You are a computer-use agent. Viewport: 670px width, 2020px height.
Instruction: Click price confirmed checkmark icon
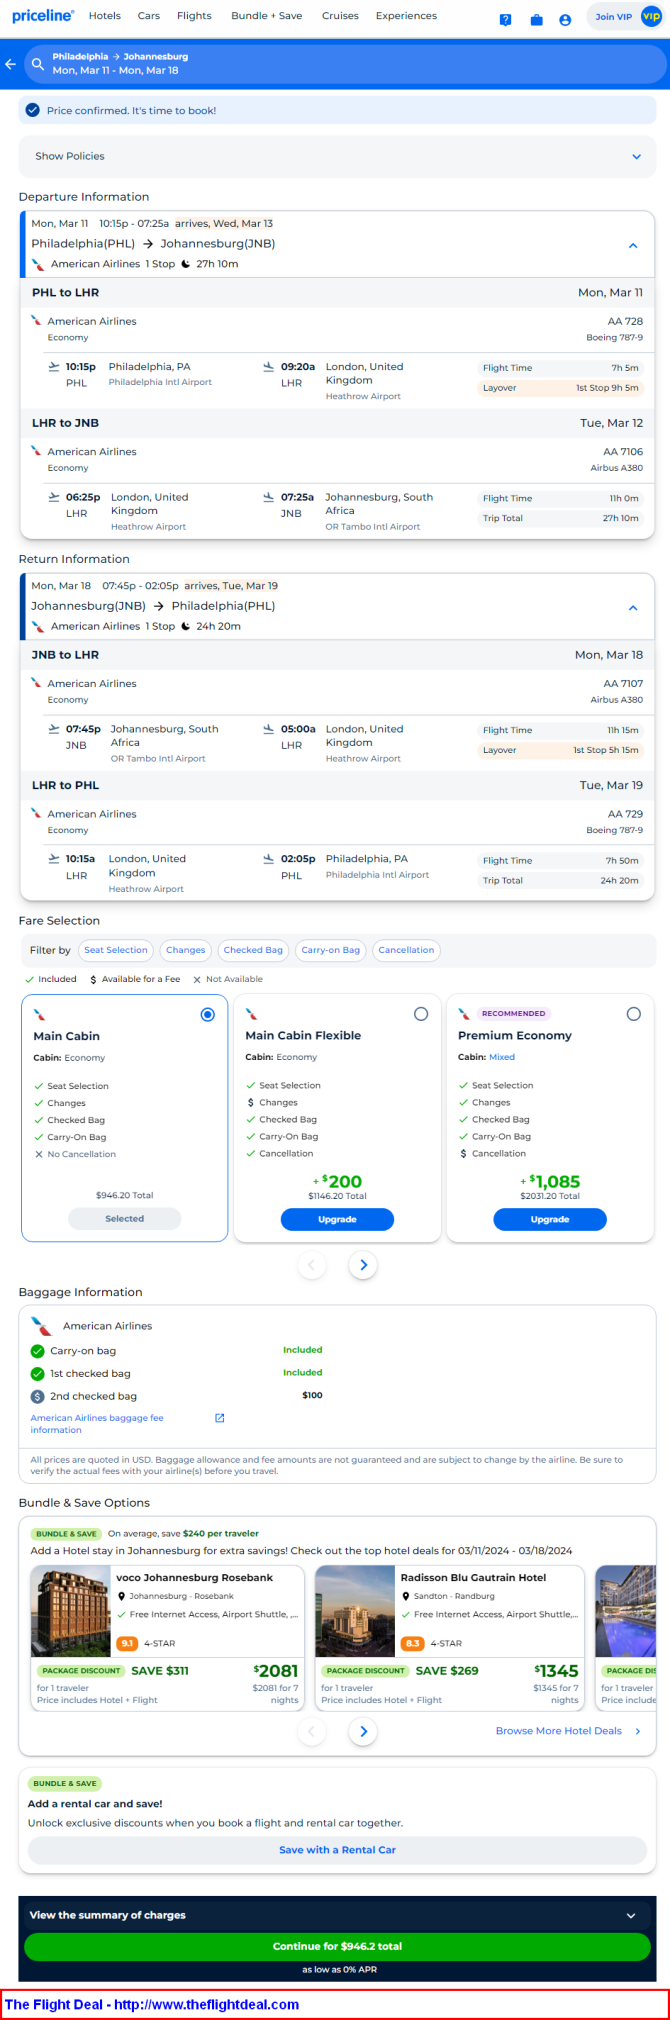33,110
